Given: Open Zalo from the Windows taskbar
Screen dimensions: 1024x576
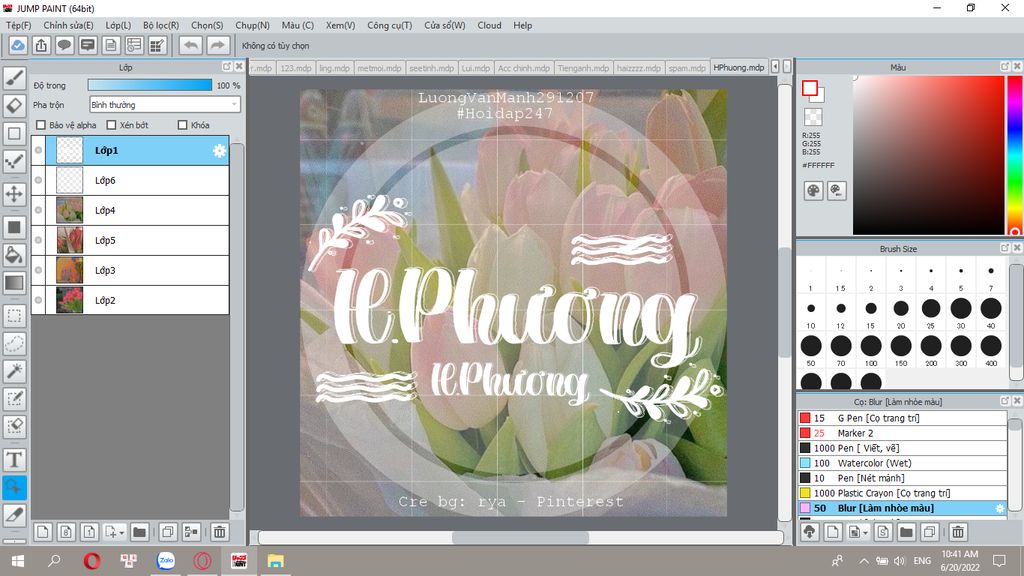Looking at the screenshot, I should point(166,560).
